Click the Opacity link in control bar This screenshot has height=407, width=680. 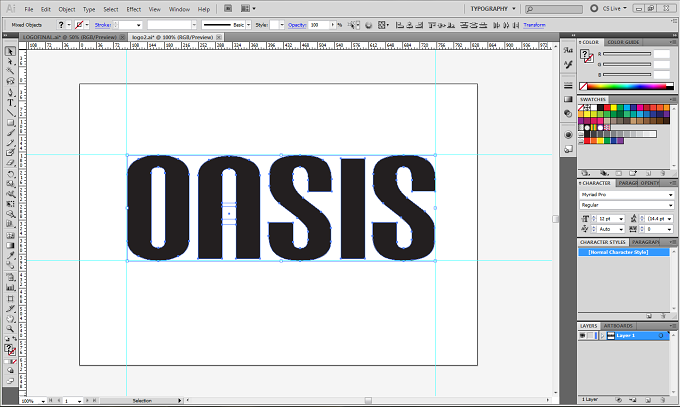[297, 25]
